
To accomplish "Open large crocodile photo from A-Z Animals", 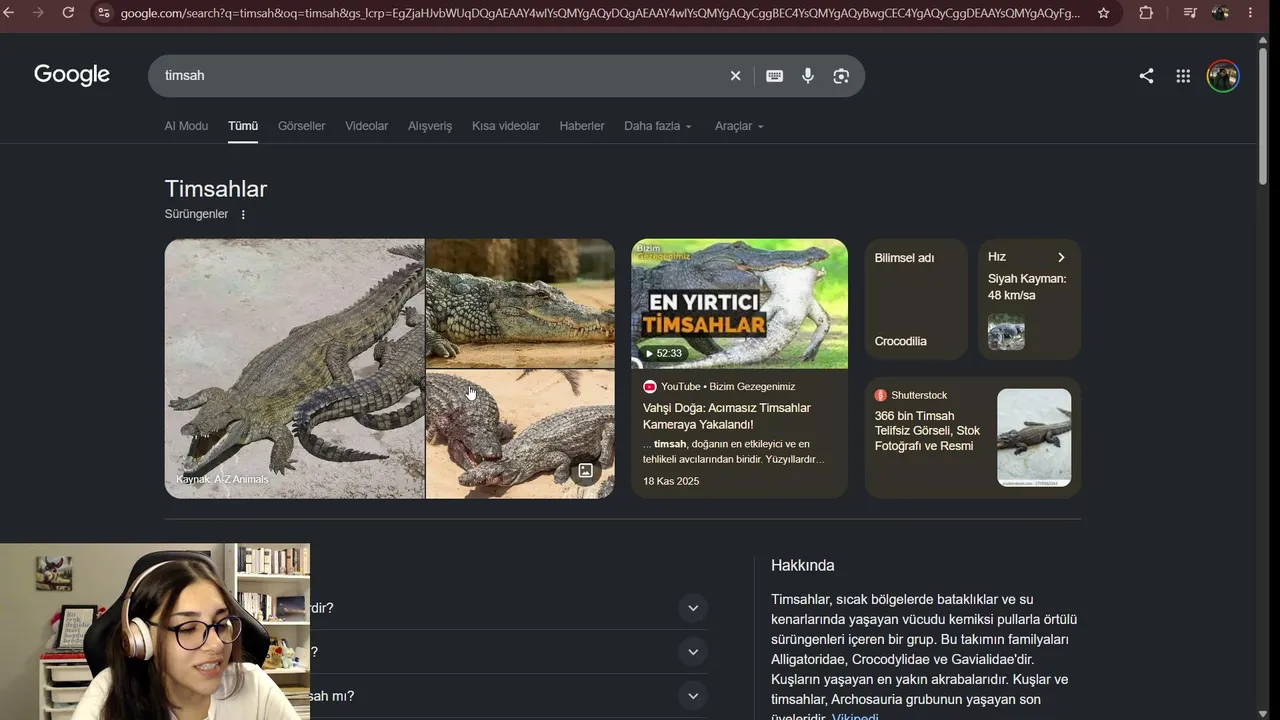I will 294,368.
